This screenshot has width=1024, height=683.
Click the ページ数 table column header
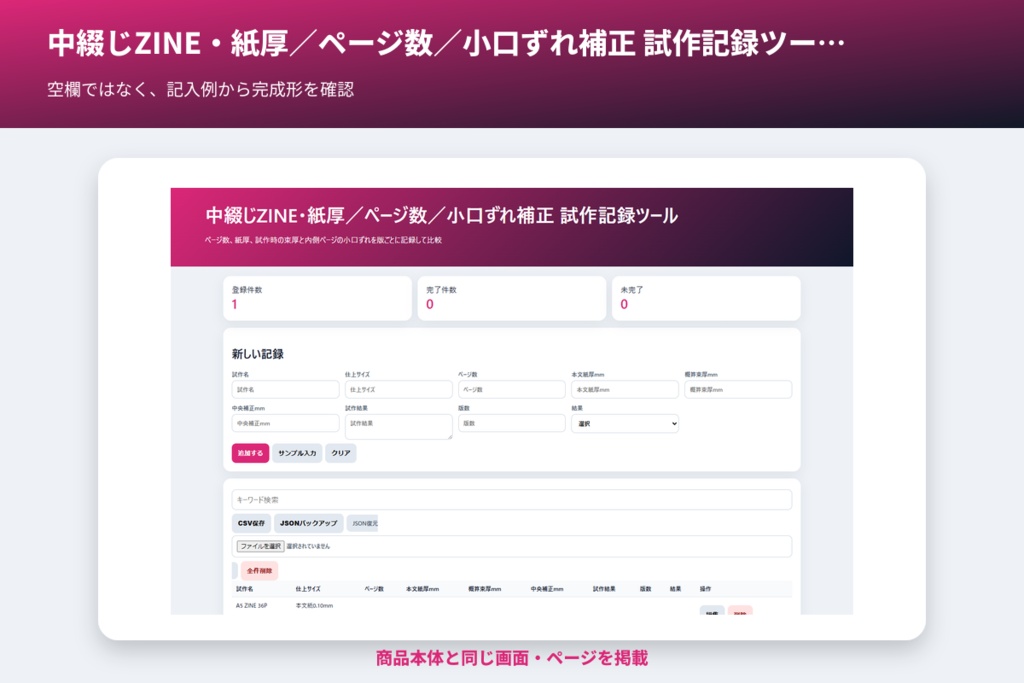(374, 589)
